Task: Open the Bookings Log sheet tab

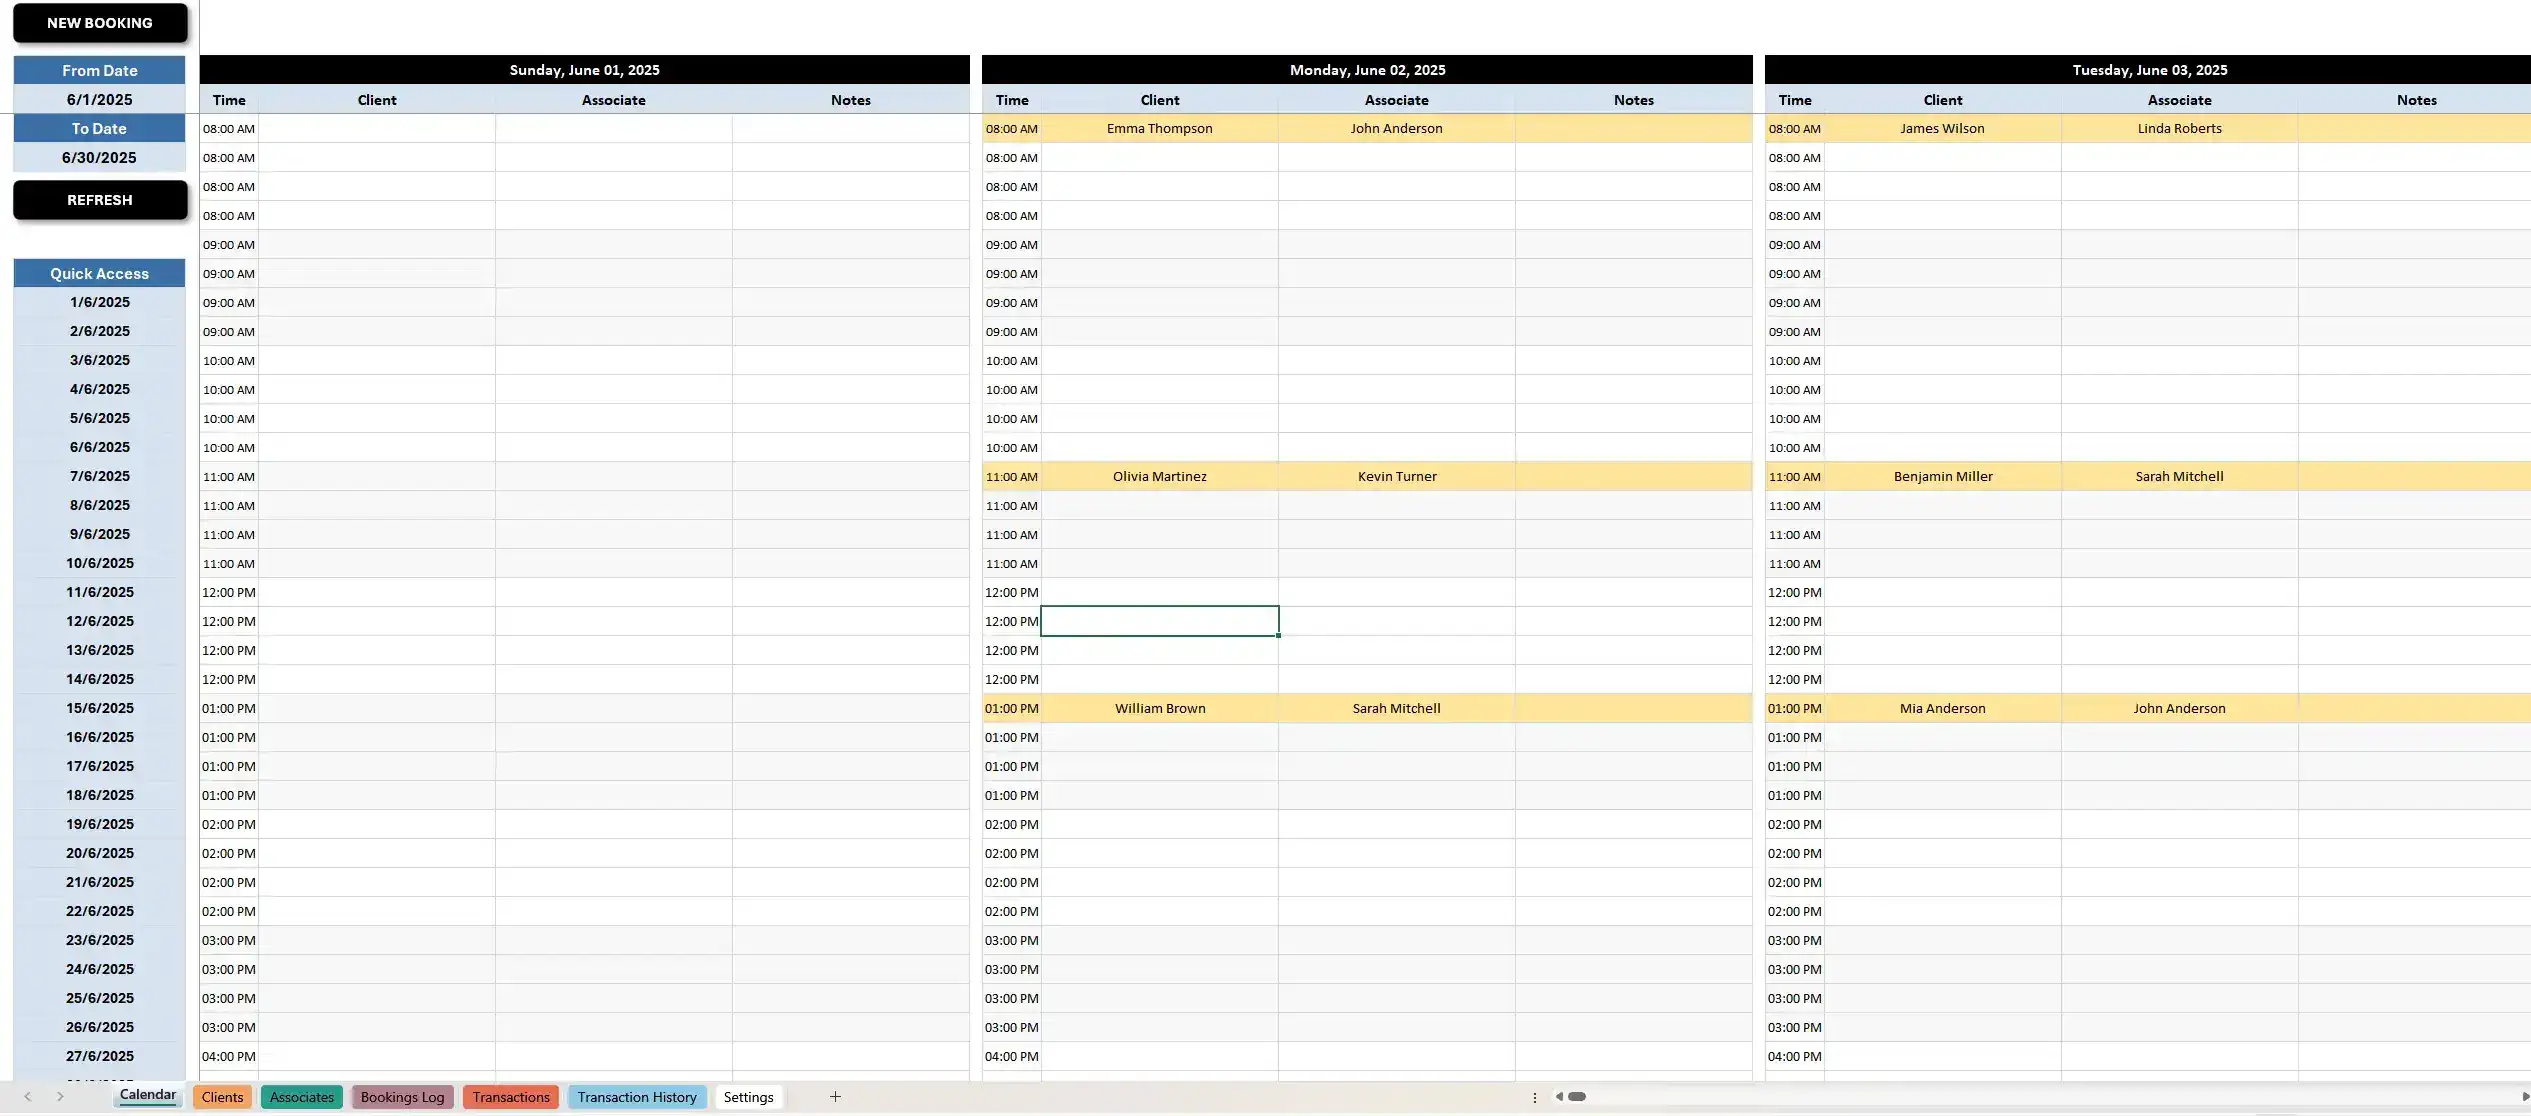Action: (x=402, y=1097)
